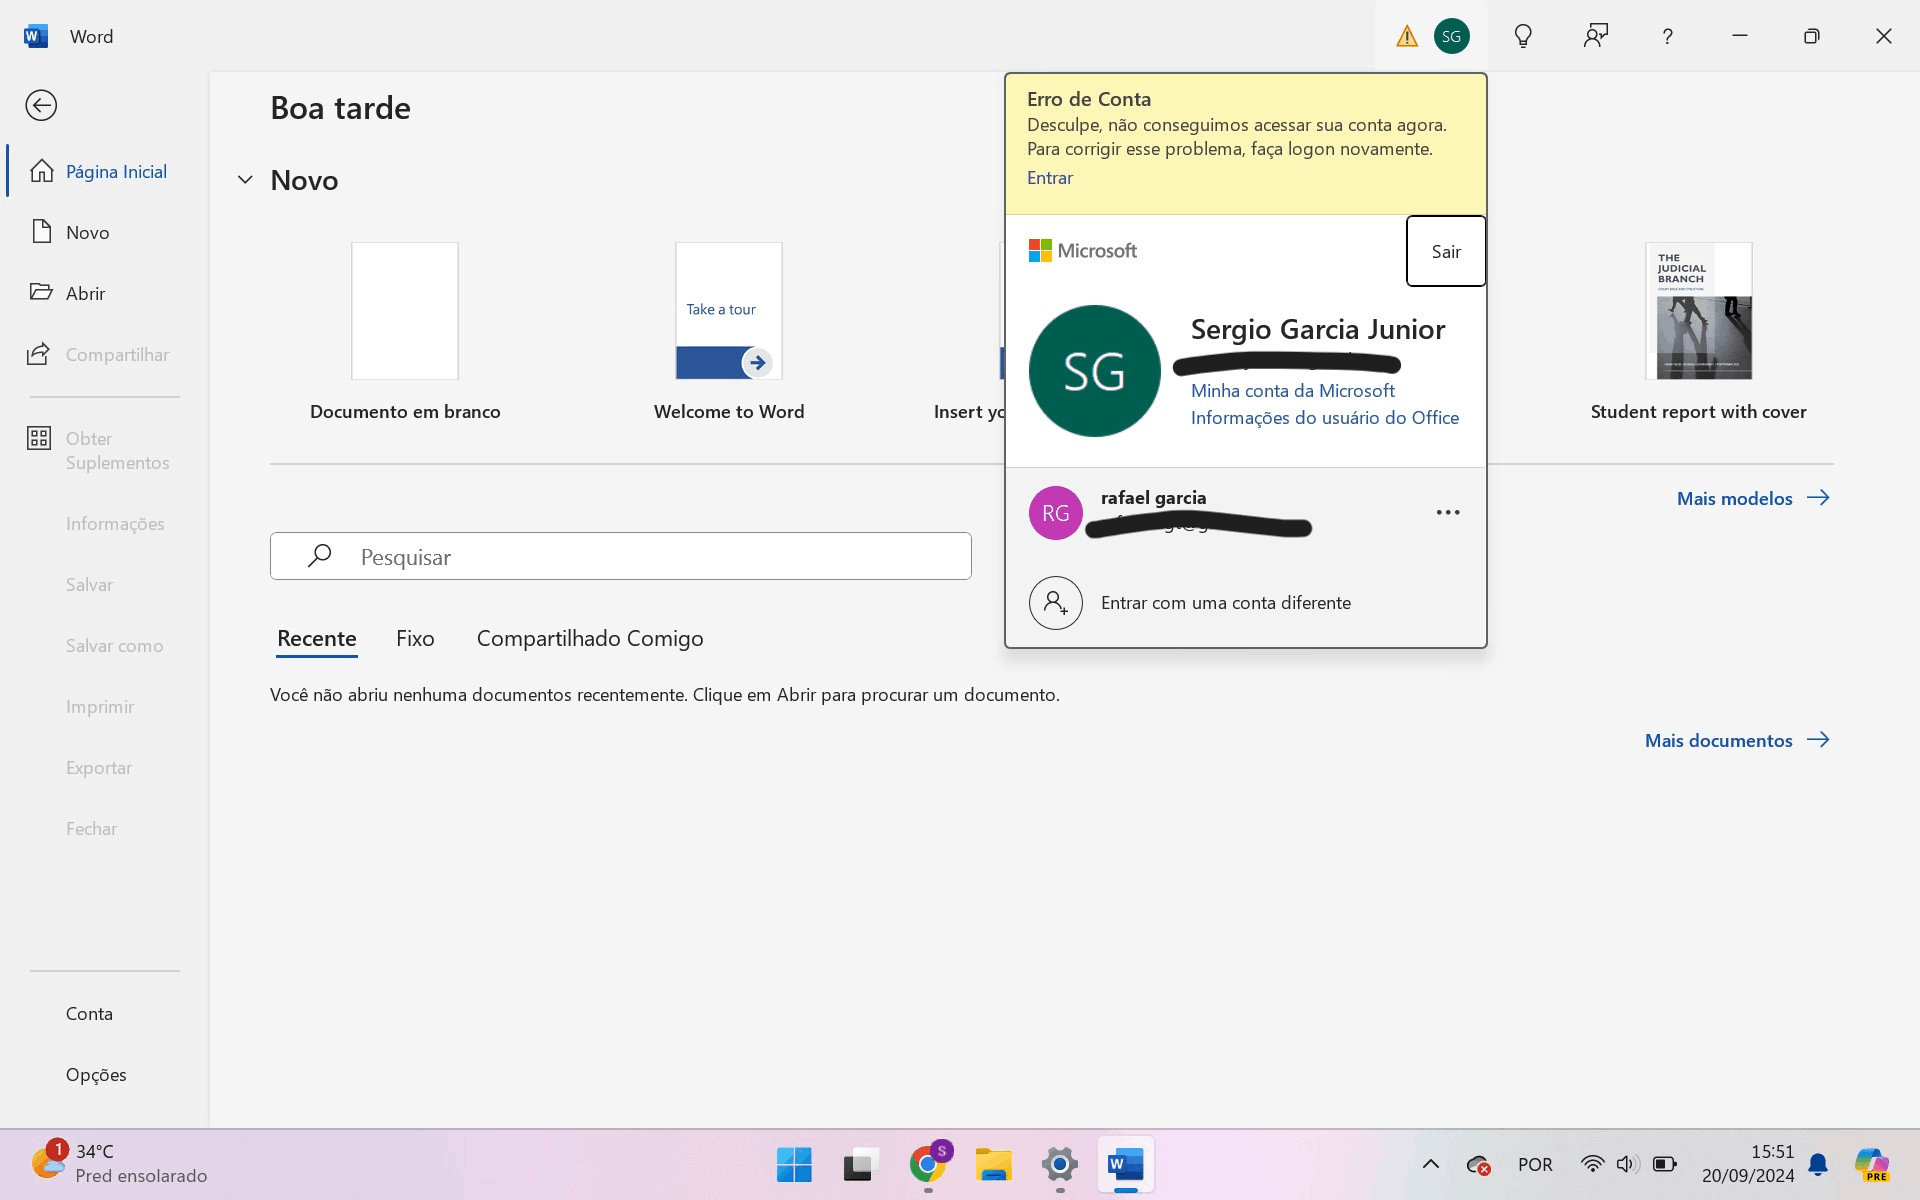The height and width of the screenshot is (1200, 1920).
Task: Click the RG avatar for rafael garcia
Action: pos(1056,513)
